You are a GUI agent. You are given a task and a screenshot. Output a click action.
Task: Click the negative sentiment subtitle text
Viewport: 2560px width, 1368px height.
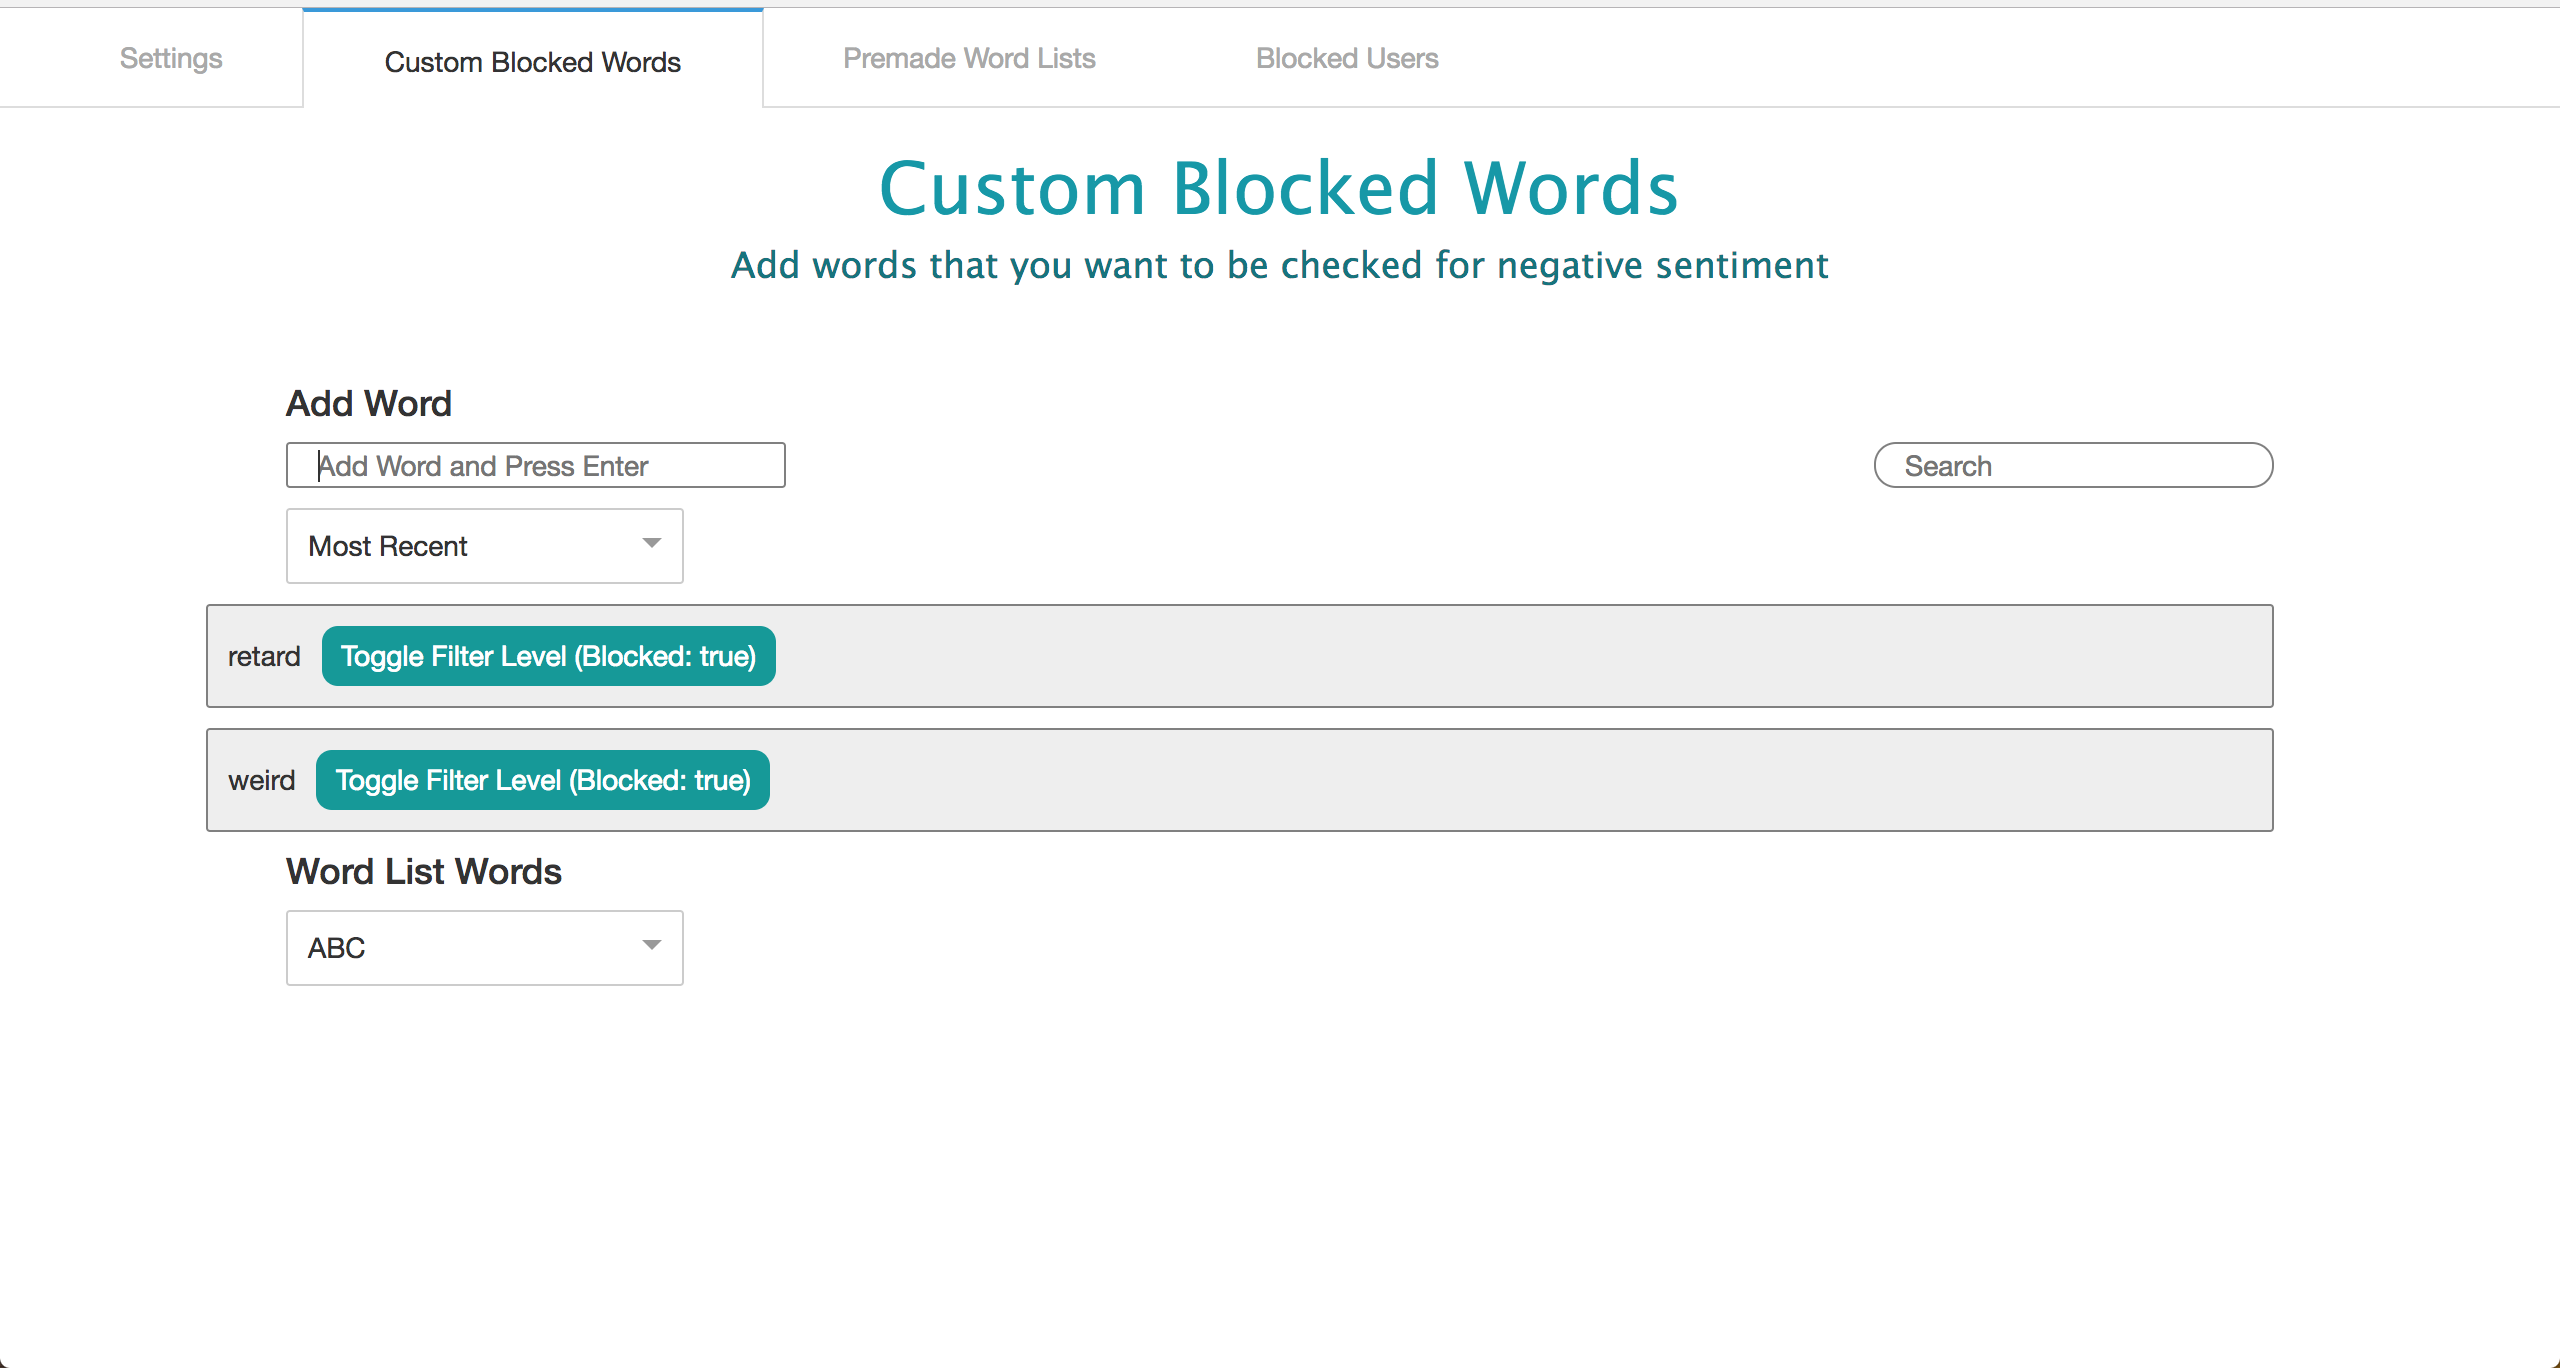[x=1280, y=265]
